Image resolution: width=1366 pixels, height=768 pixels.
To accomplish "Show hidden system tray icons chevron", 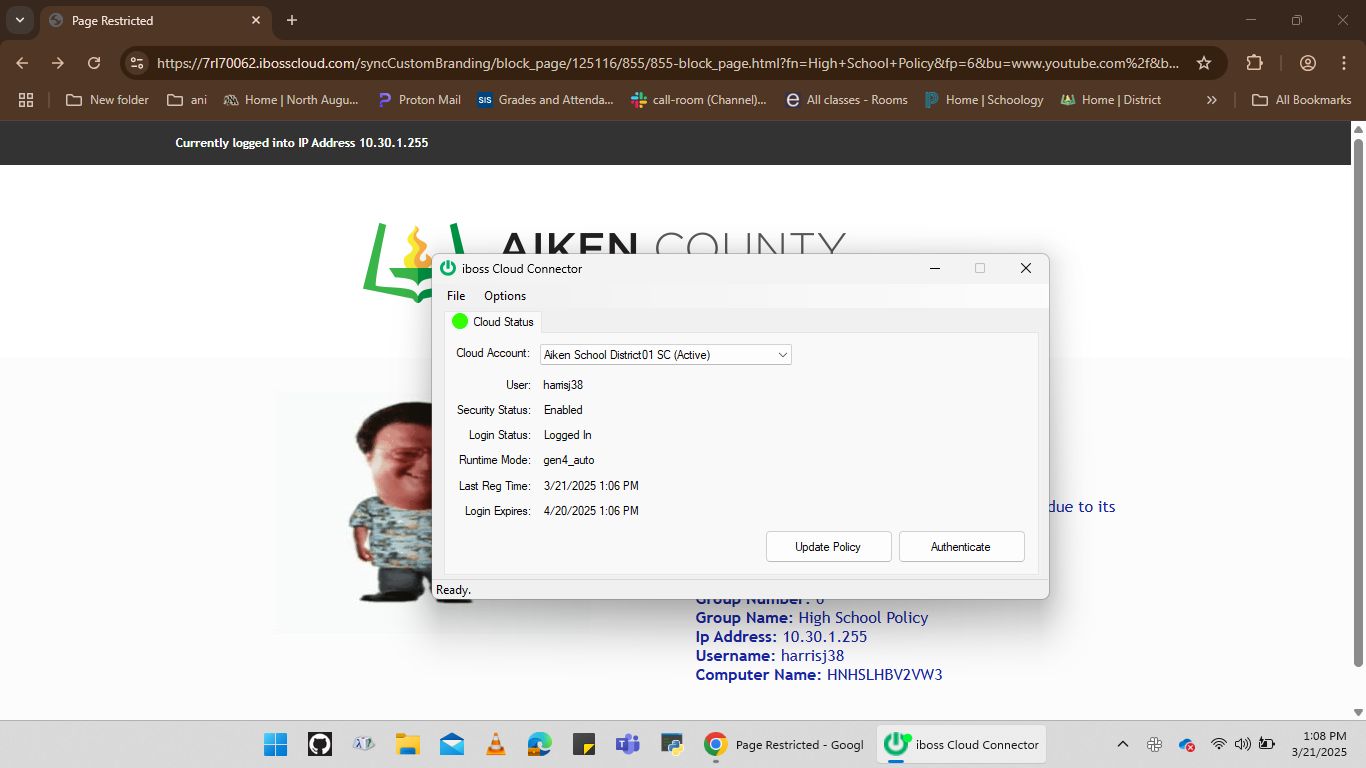I will (1122, 744).
